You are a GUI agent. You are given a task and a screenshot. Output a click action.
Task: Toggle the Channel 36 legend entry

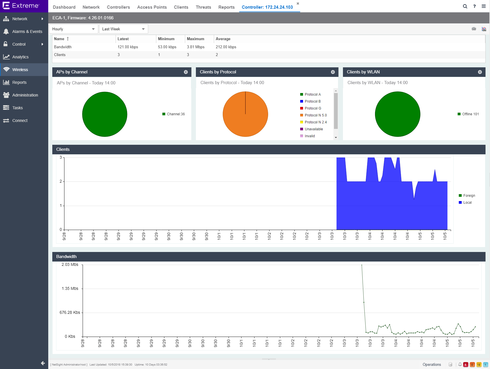click(x=173, y=114)
